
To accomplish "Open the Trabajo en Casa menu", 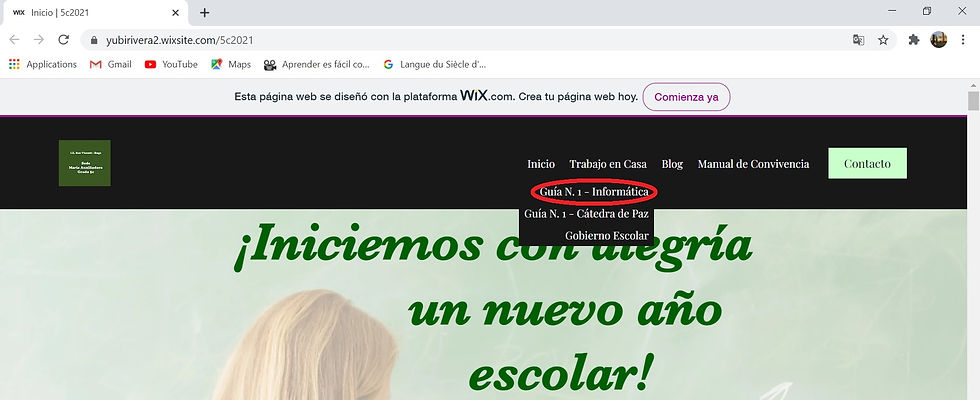I will click(608, 164).
